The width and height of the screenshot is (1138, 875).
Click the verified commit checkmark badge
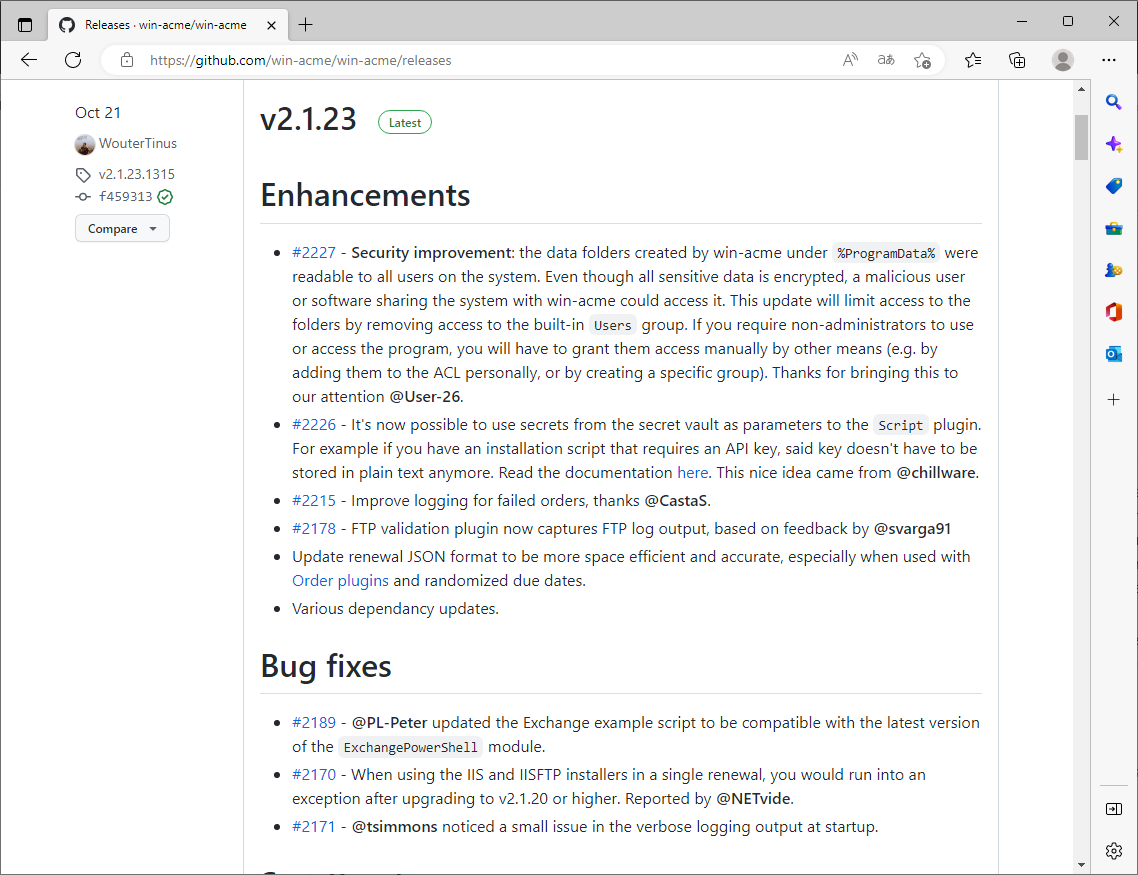pyautogui.click(x=165, y=197)
